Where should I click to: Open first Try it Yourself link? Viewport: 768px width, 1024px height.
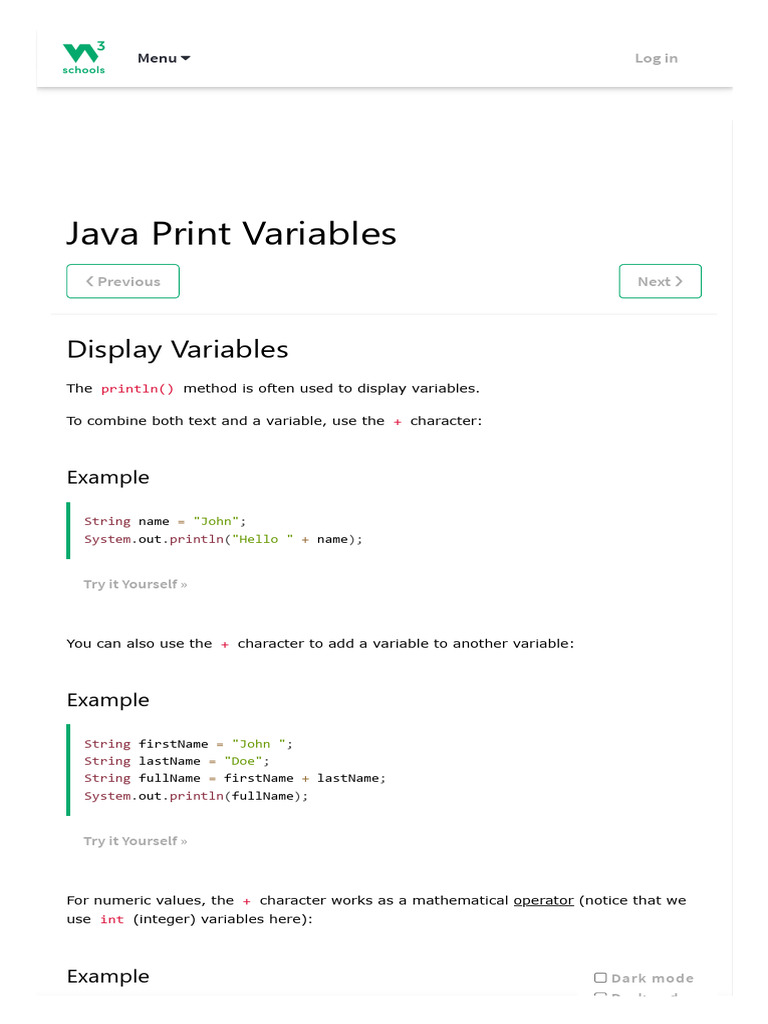[x=135, y=584]
